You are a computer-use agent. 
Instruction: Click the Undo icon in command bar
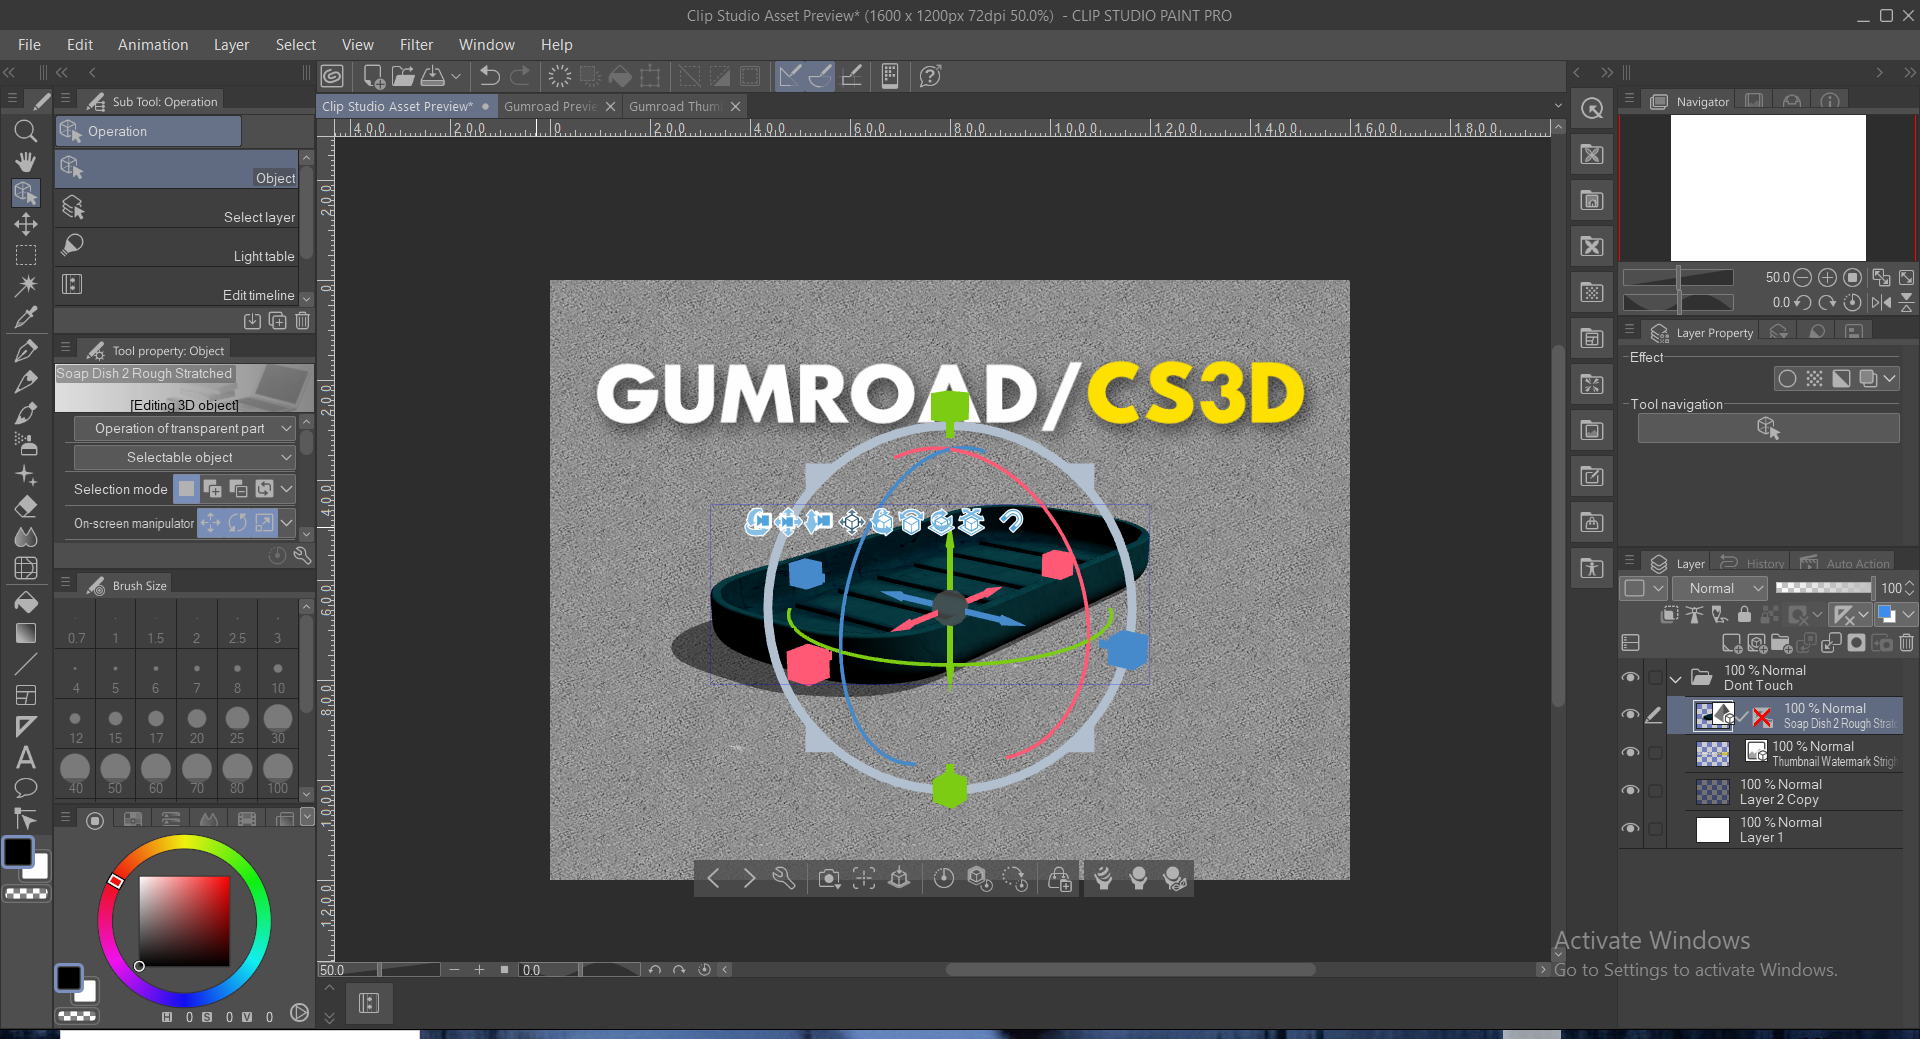[489, 76]
